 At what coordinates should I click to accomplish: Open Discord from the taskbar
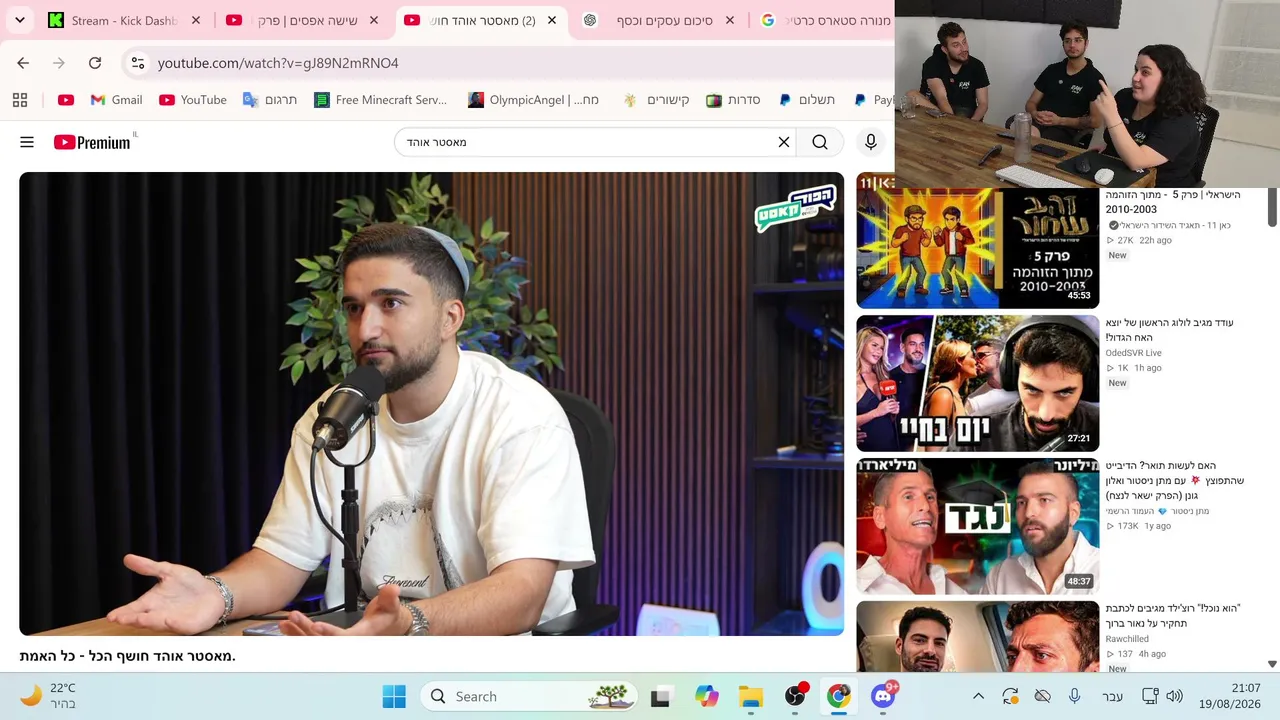click(x=883, y=697)
